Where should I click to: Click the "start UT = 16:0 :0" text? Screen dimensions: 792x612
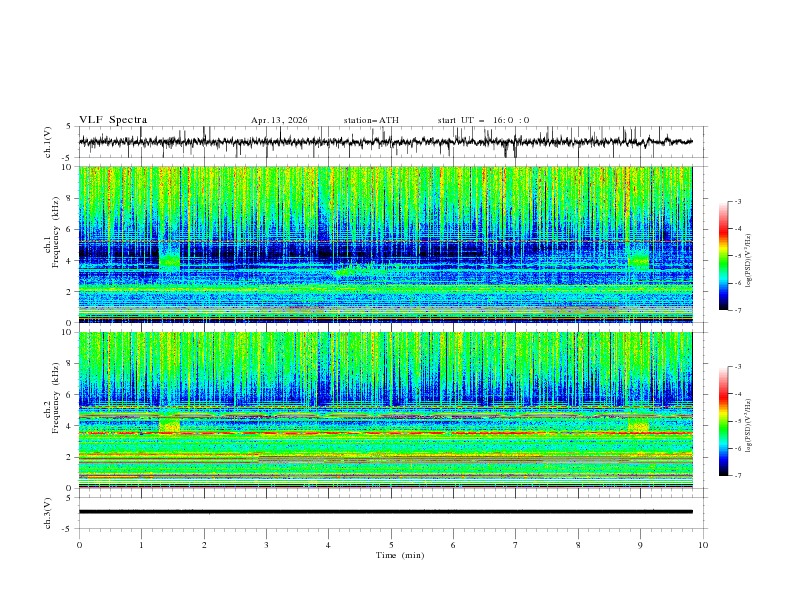[483, 120]
